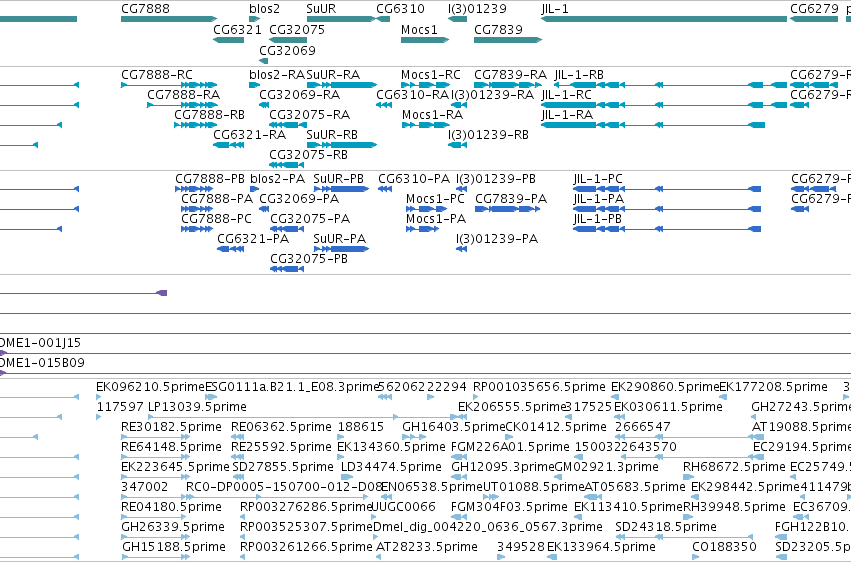The height and width of the screenshot is (562, 851).
Task: Select the Mocs1-RC transcript label
Action: click(x=431, y=74)
